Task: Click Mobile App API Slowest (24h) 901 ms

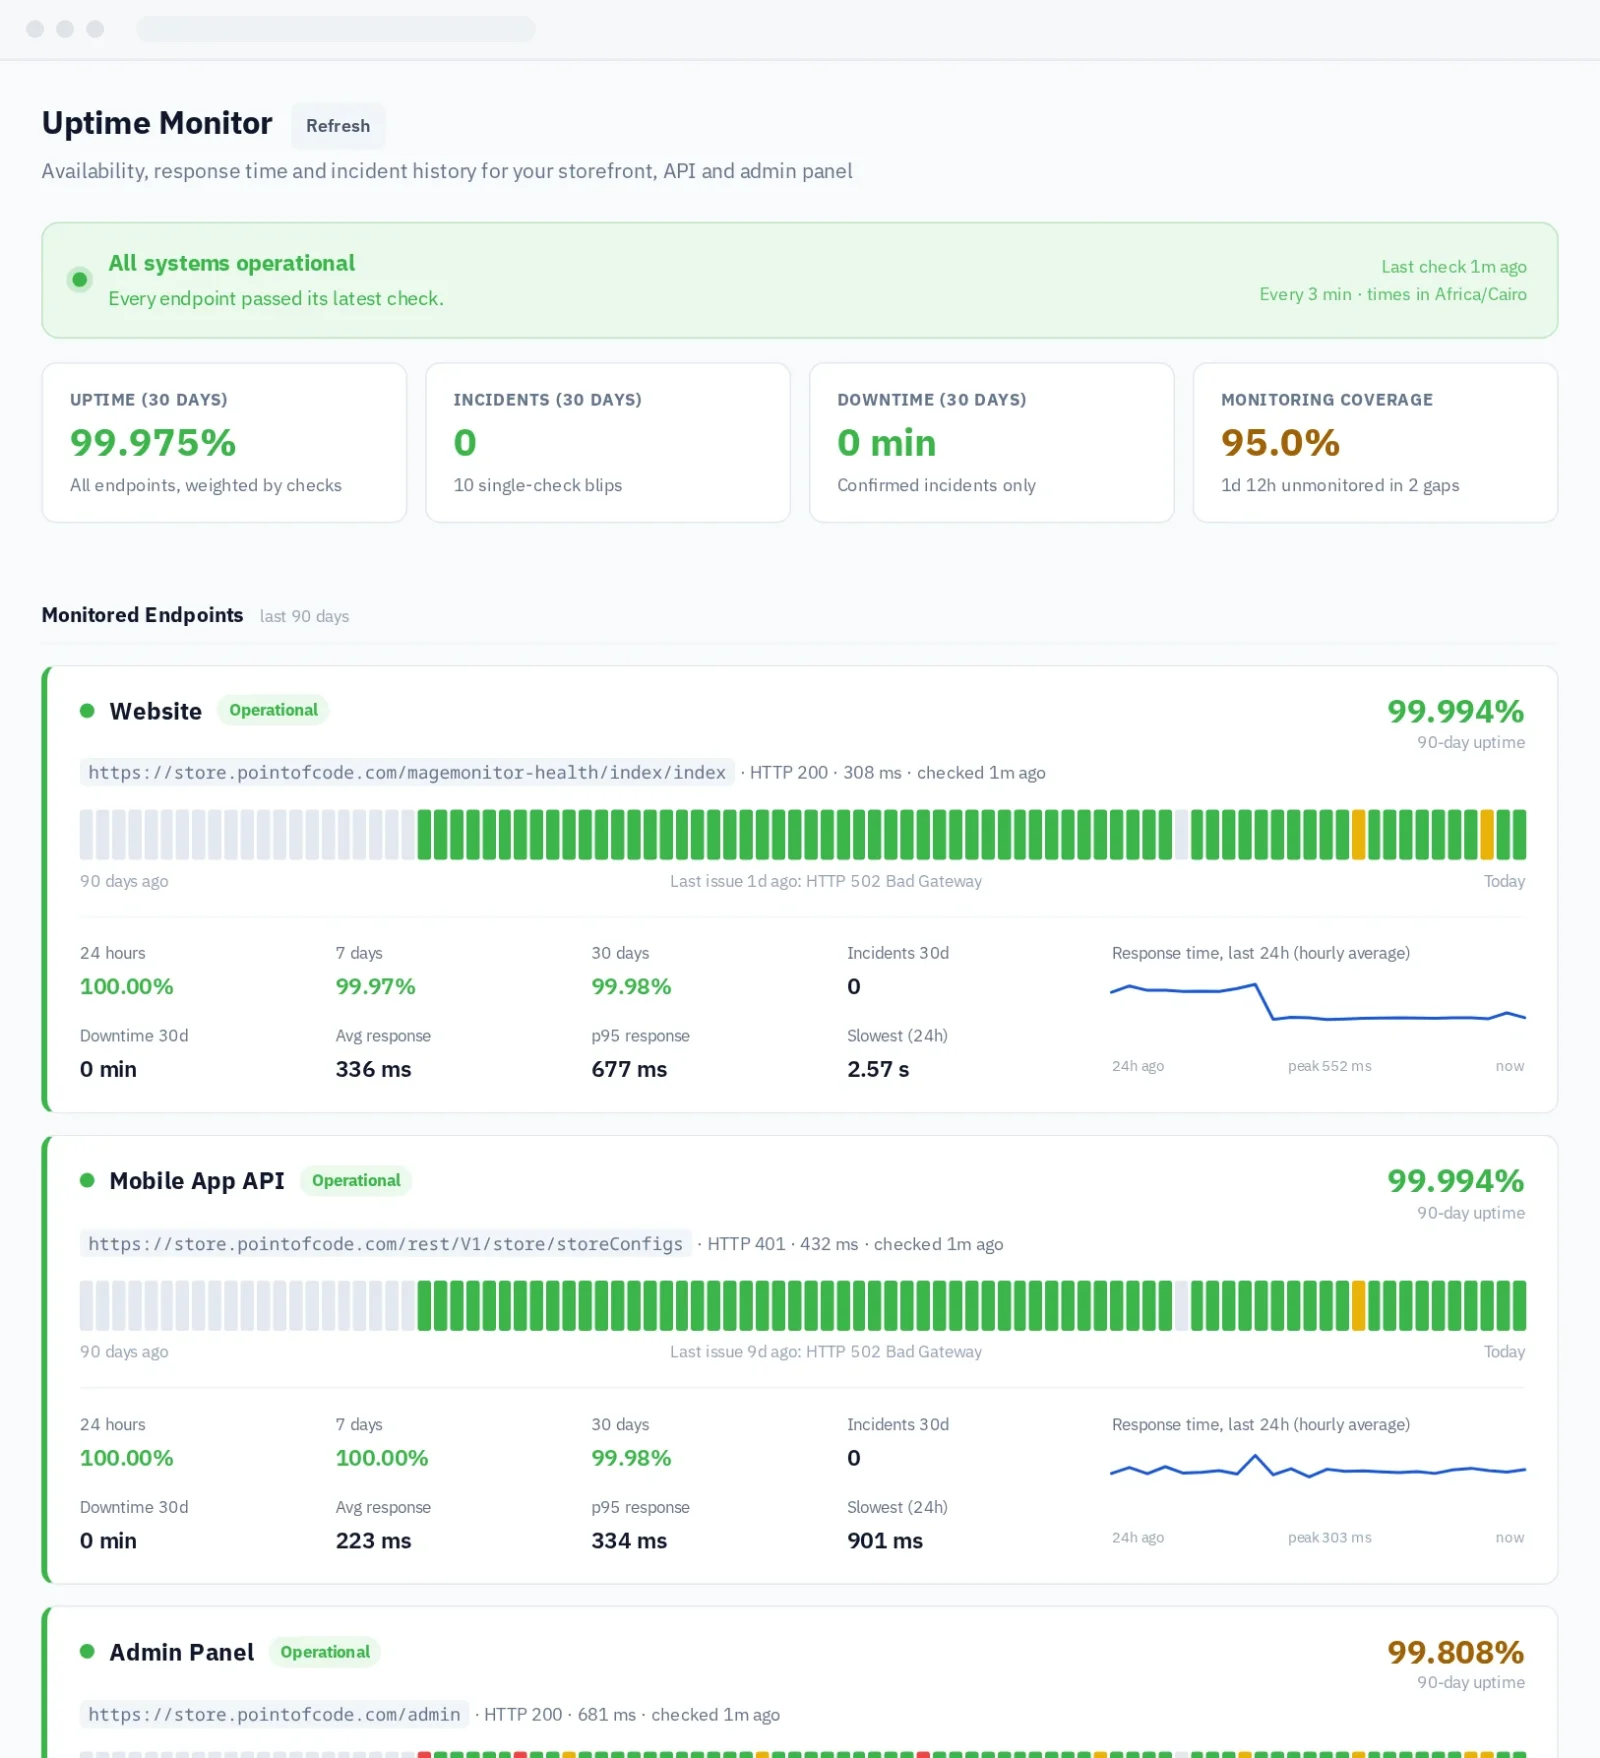Action: (x=885, y=1541)
